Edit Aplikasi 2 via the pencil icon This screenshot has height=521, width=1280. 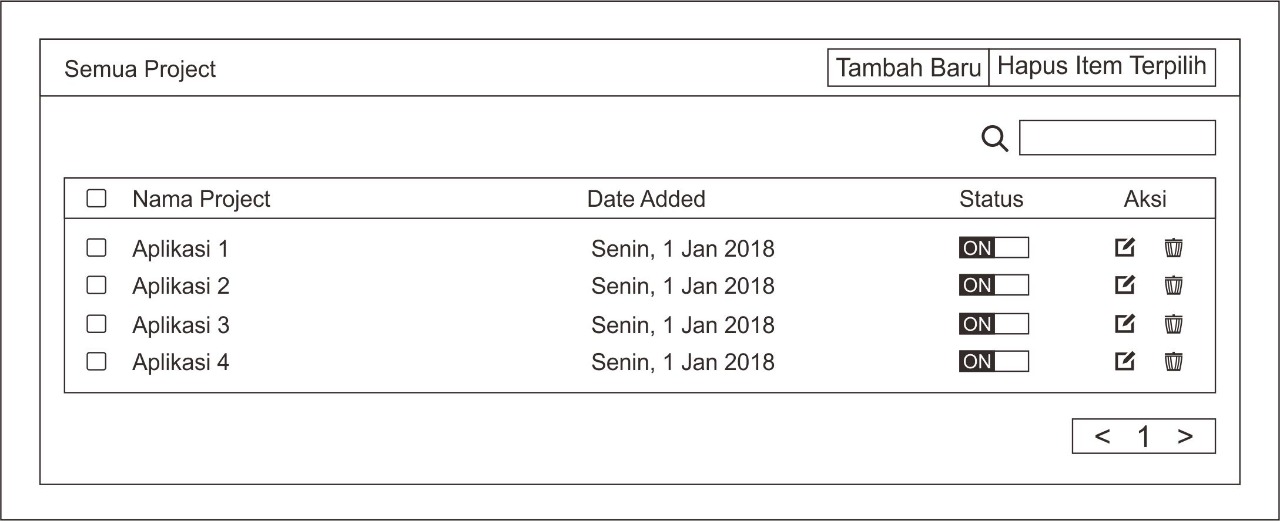tap(1125, 286)
